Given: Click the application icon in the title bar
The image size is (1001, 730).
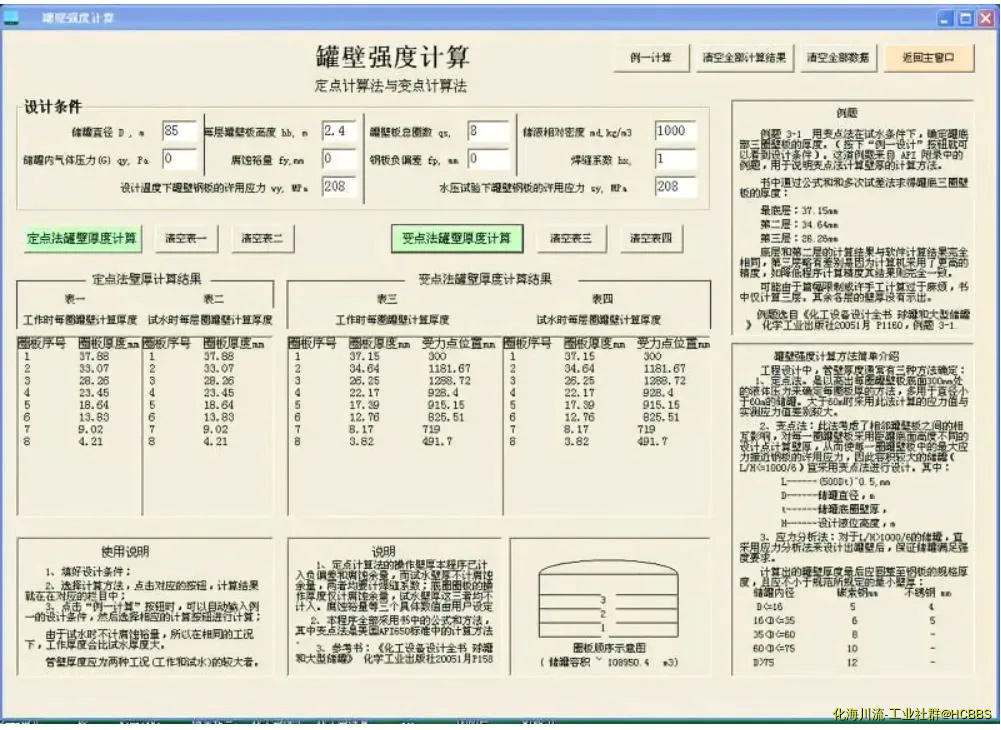Looking at the screenshot, I should click(11, 18).
